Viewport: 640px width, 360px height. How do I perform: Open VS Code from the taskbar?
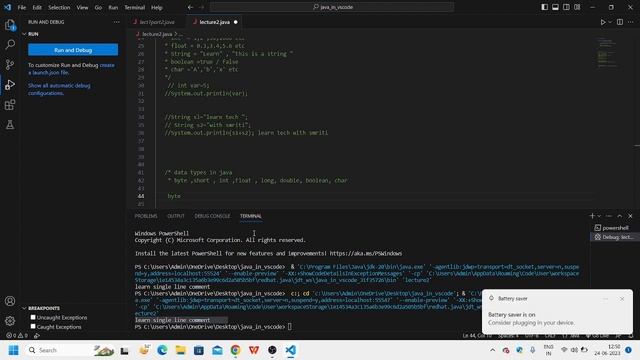(x=291, y=350)
